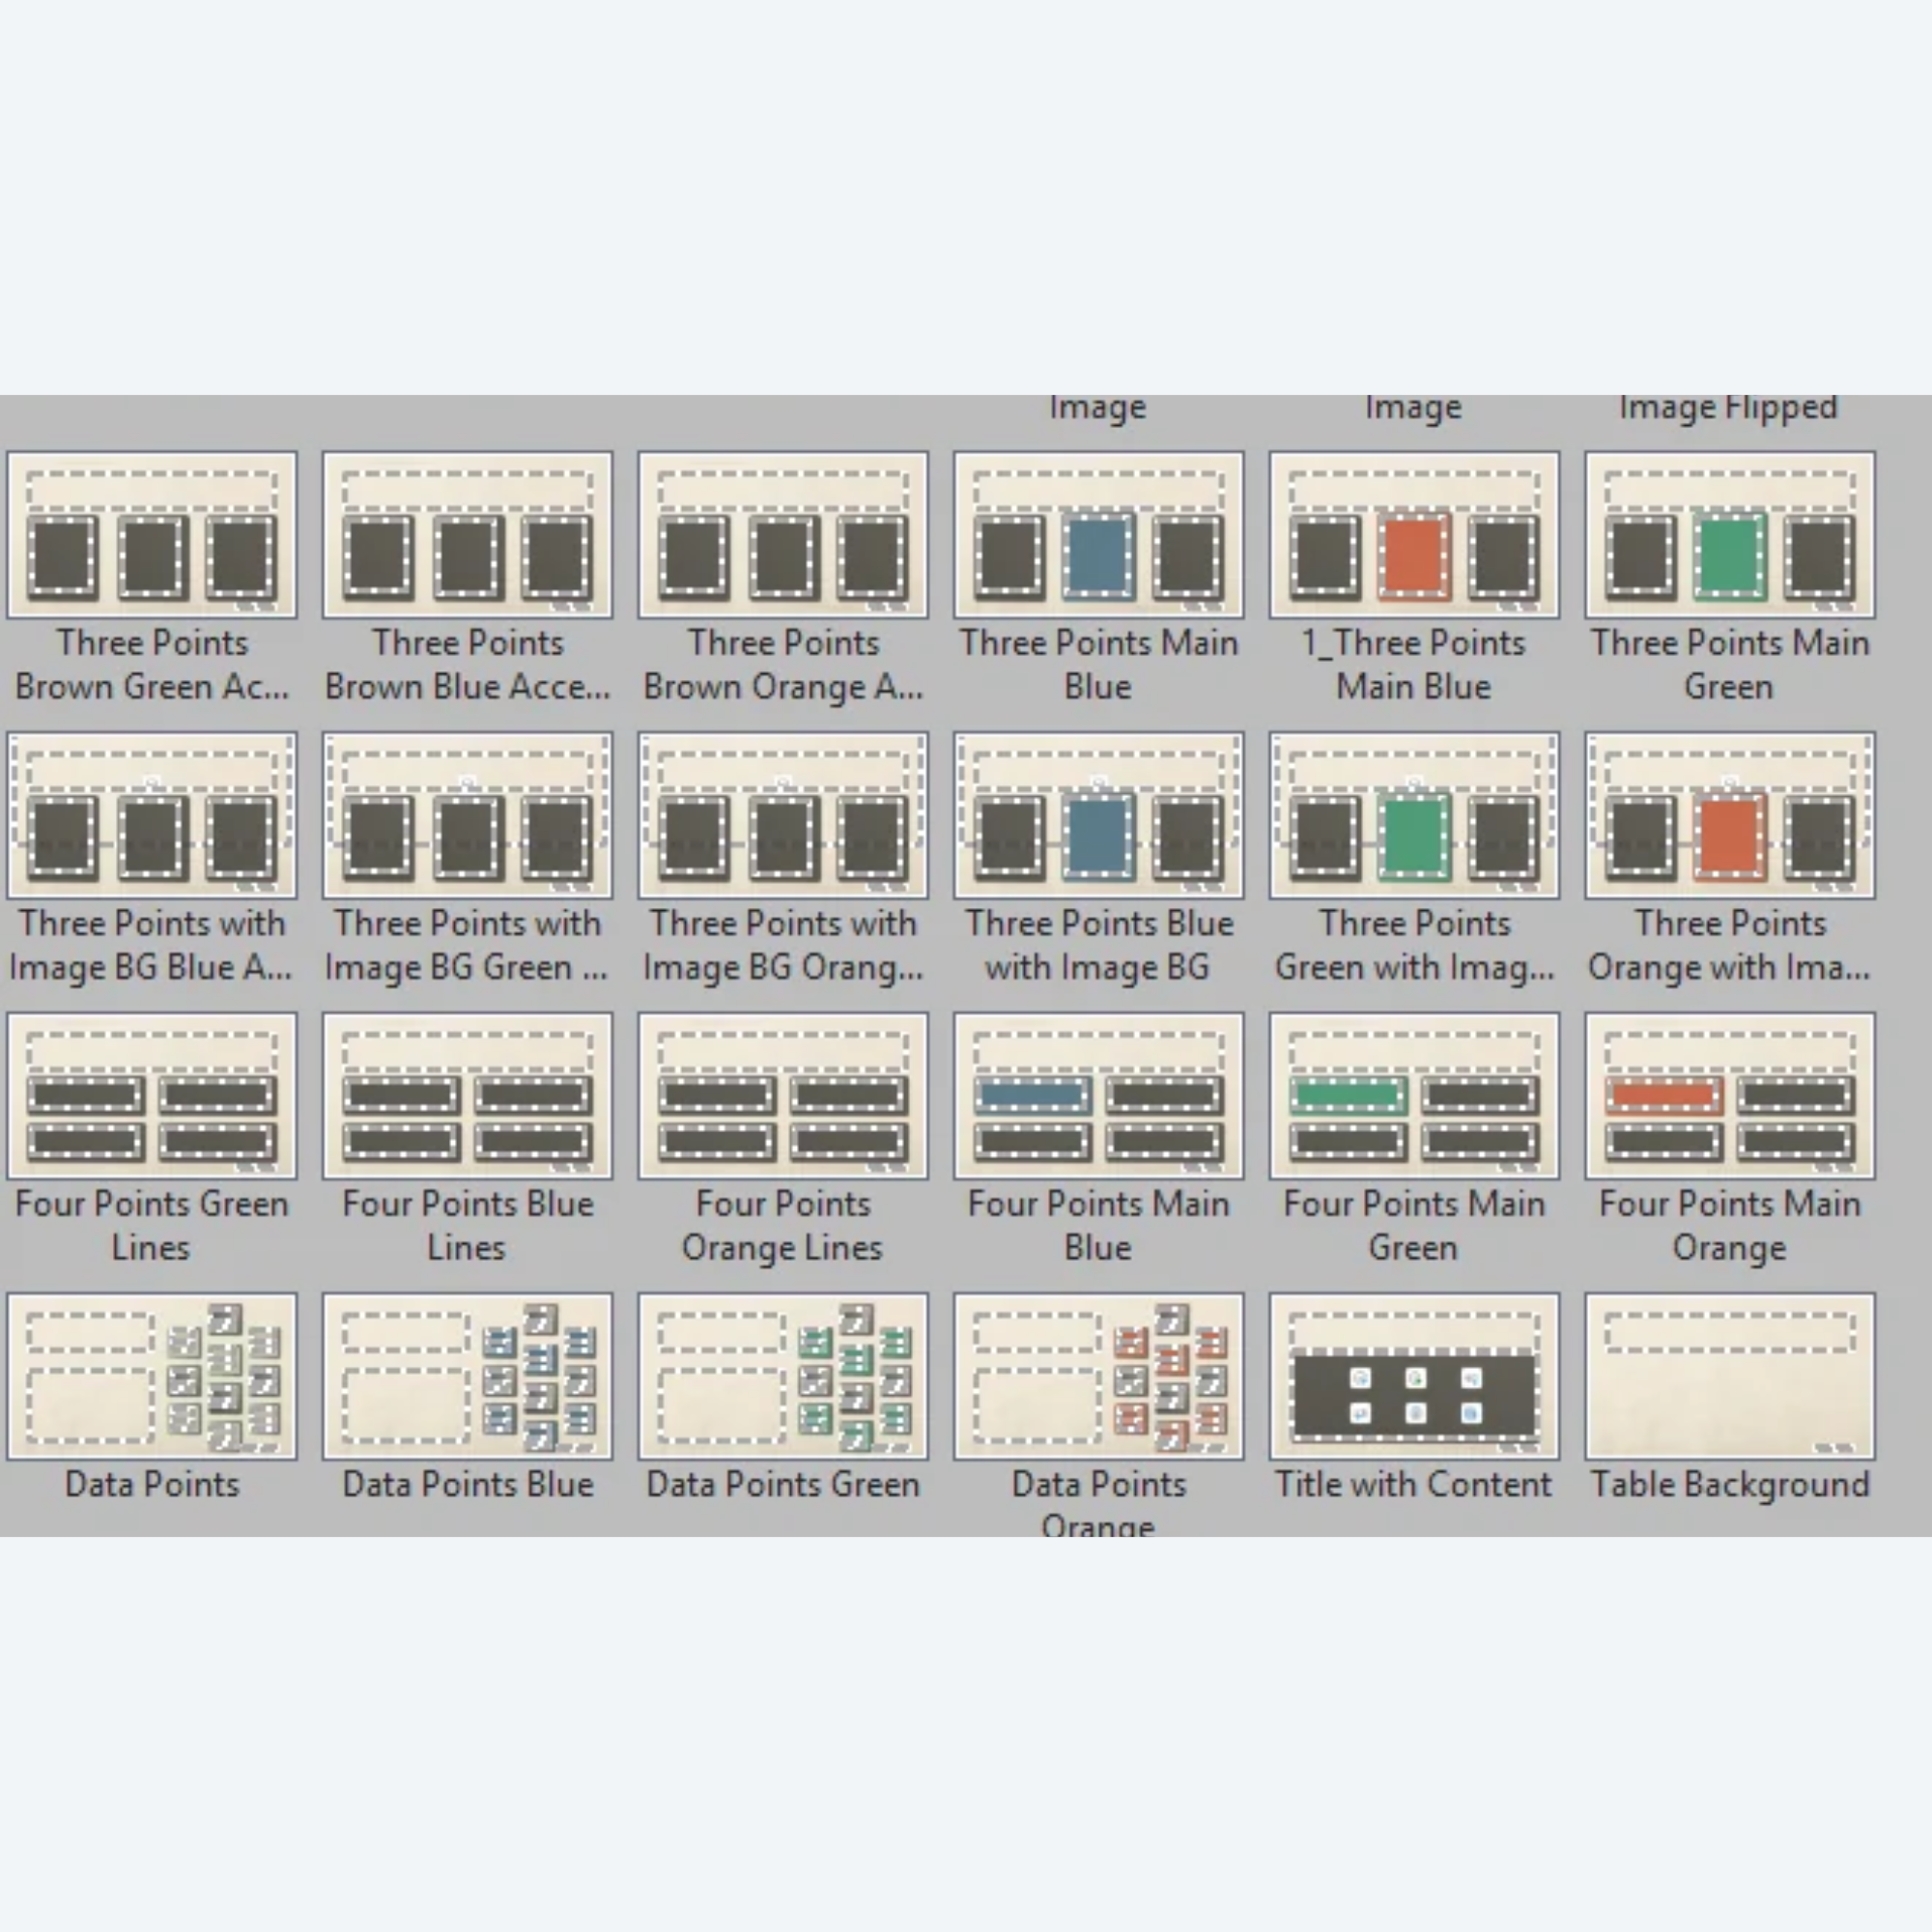Choose the Four Points Blue Lines layout
The height and width of the screenshot is (1932, 1932).
click(467, 1095)
